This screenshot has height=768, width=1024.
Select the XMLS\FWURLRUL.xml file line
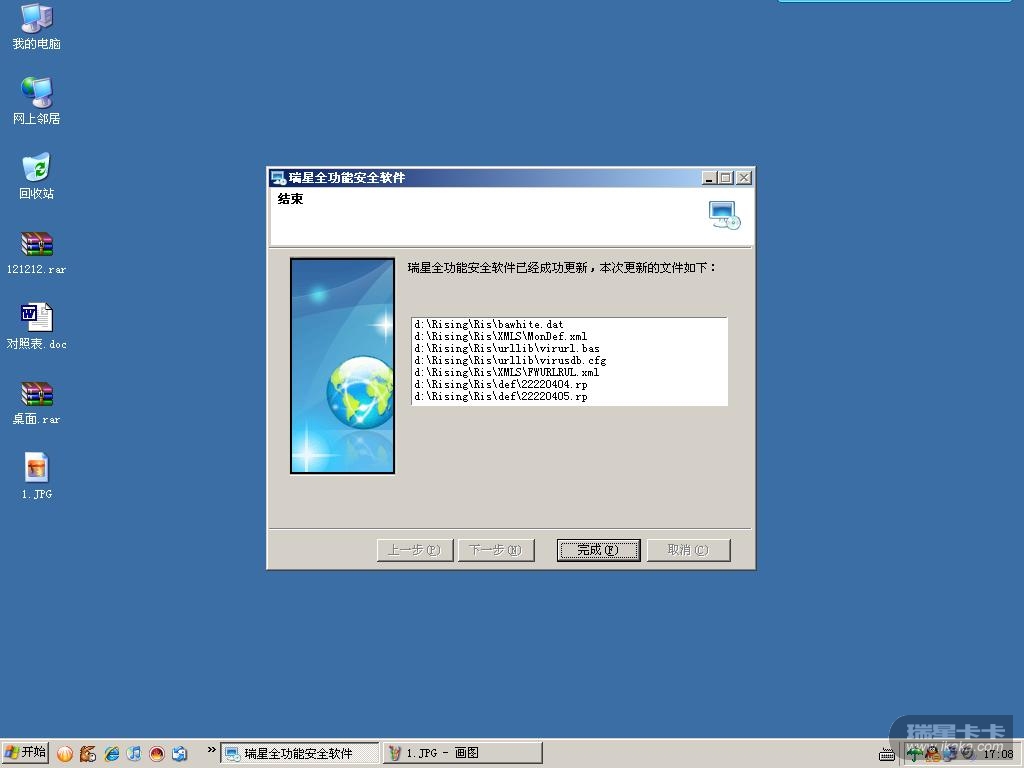click(507, 372)
